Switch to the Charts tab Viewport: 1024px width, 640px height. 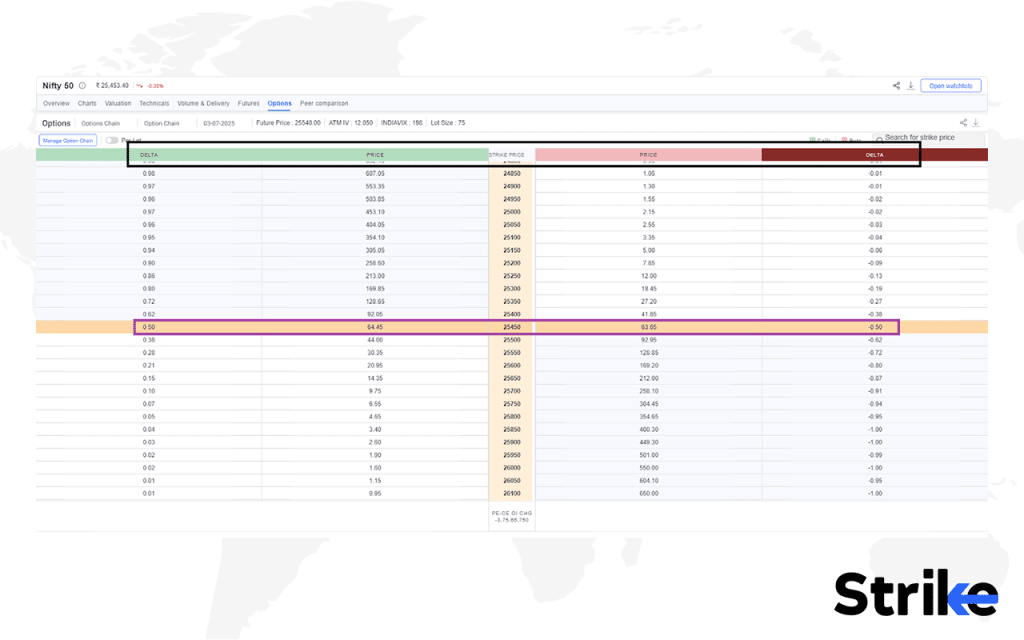coord(87,103)
